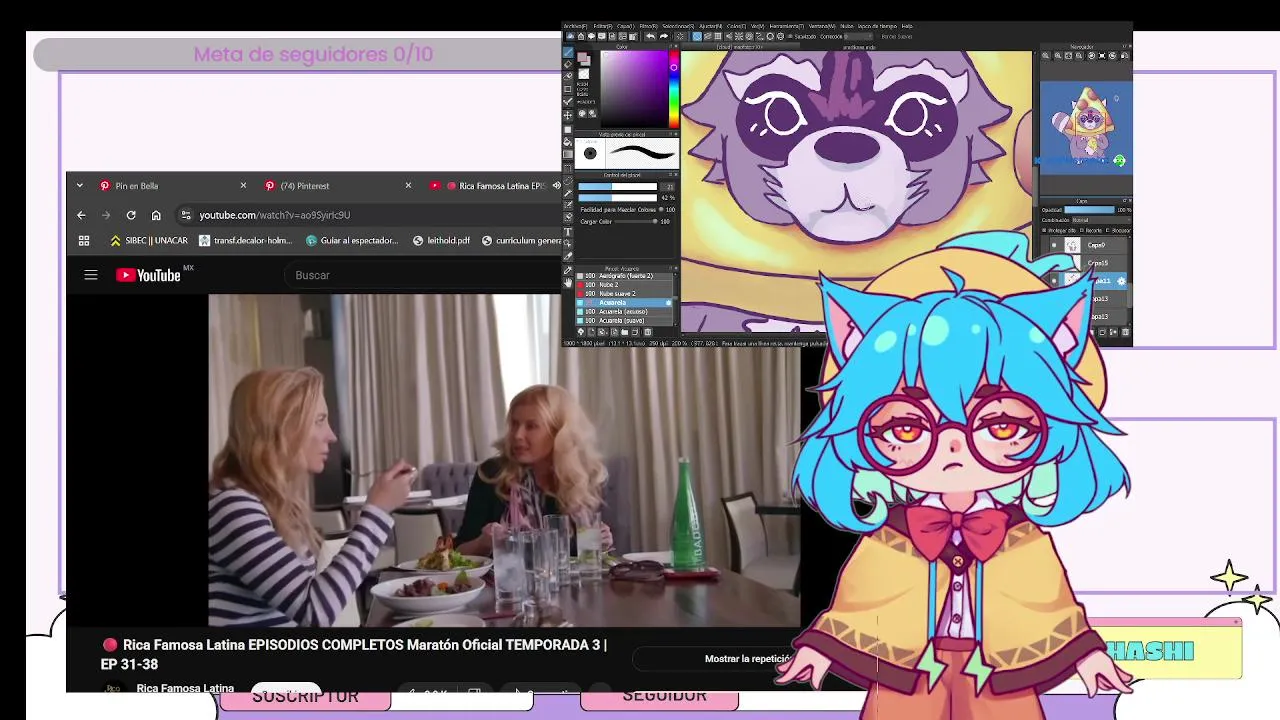The width and height of the screenshot is (1280, 720).
Task: Click the hue strip in Color panel
Action: (x=674, y=89)
